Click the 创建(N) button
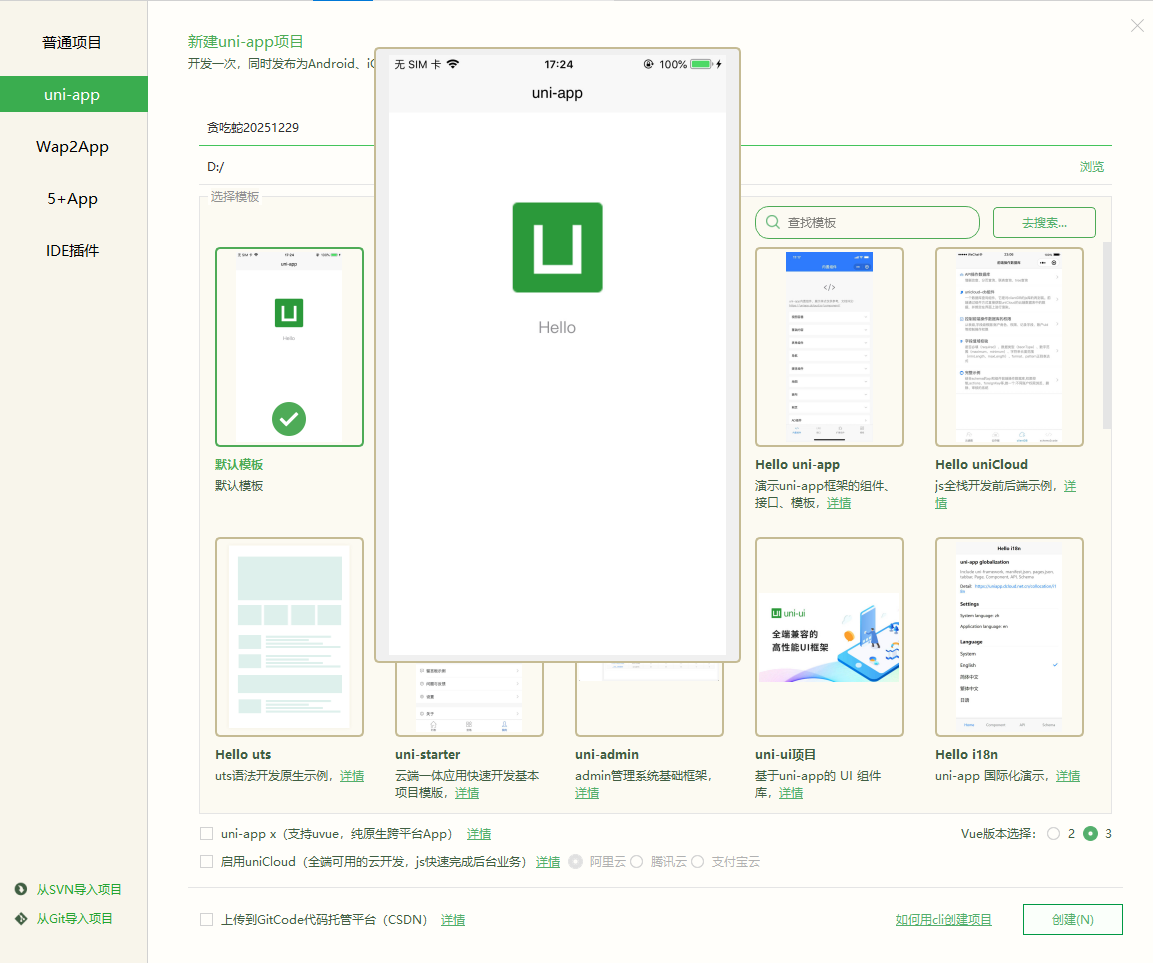Viewport: 1153px width, 963px height. (x=1072, y=919)
